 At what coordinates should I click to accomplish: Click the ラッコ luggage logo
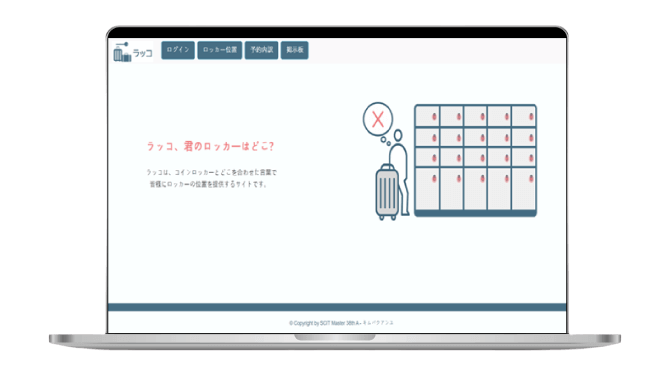click(x=133, y=52)
